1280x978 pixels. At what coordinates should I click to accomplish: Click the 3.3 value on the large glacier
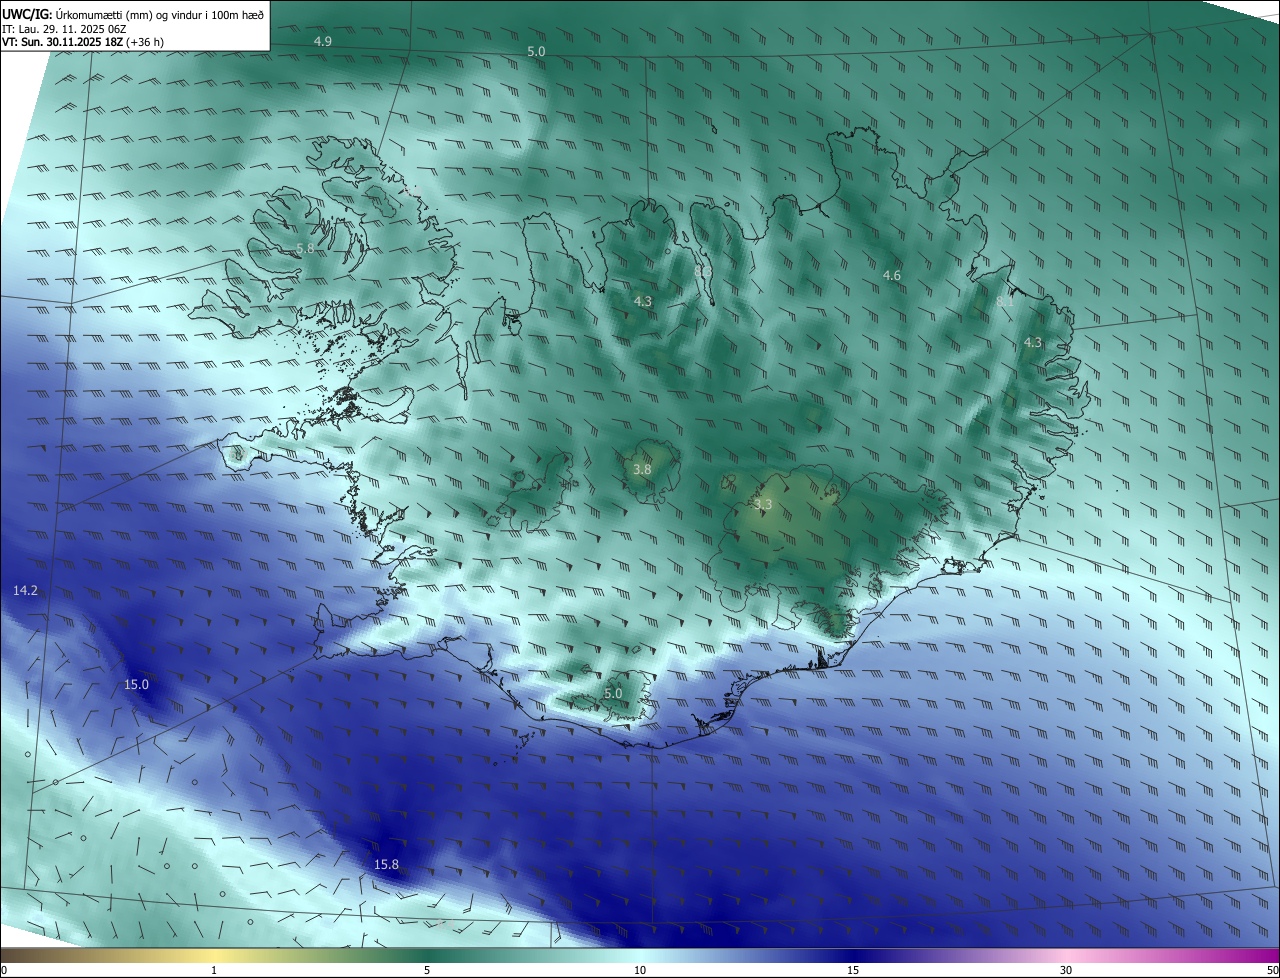coord(763,505)
